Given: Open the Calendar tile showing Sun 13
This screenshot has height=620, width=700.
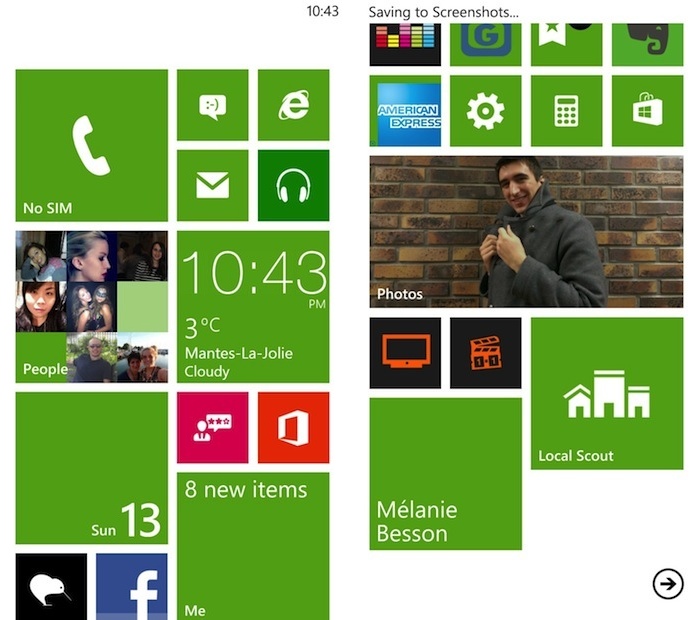Looking at the screenshot, I should coord(92,468).
